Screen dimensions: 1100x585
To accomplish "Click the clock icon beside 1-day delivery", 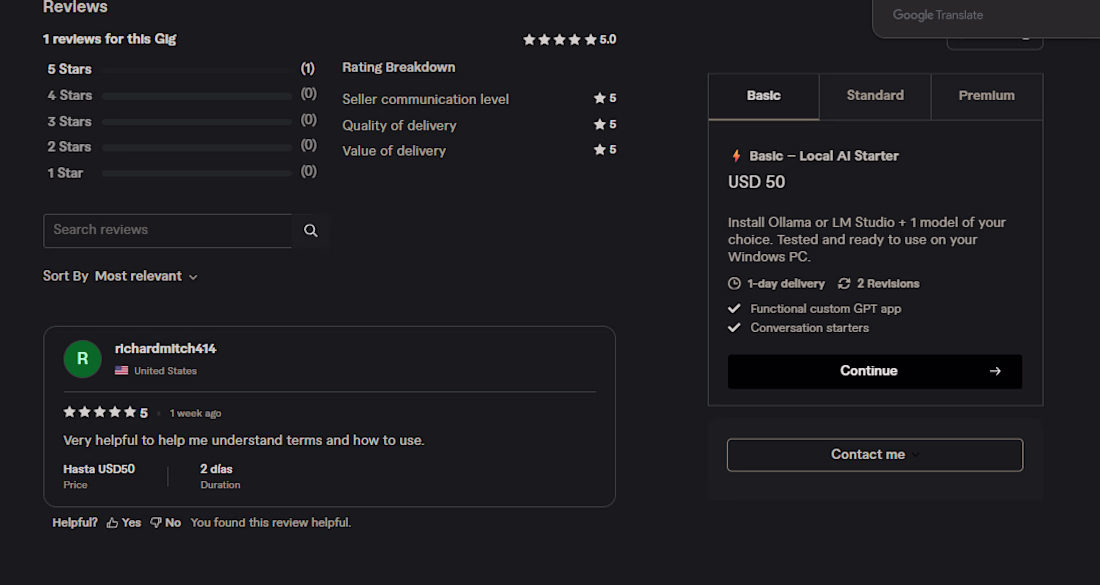I will 735,283.
